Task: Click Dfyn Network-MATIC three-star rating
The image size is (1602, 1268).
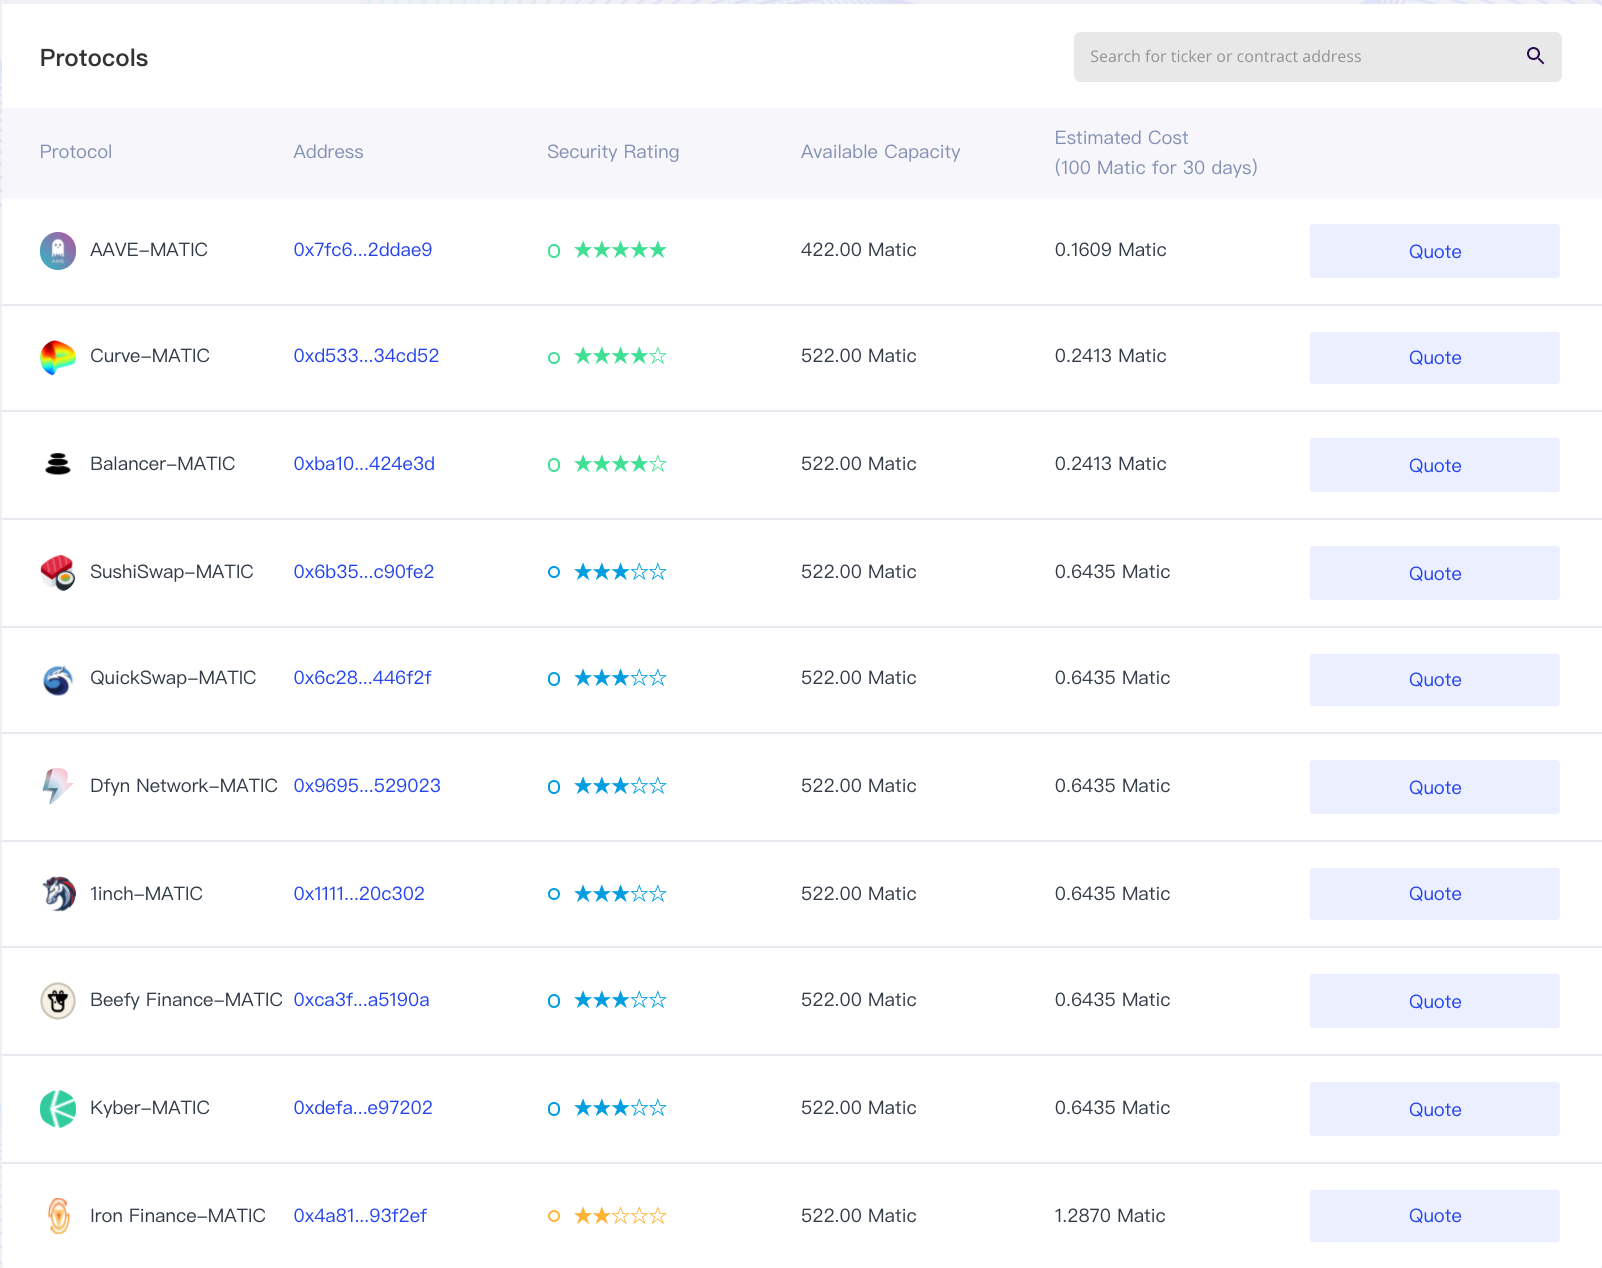Action: click(x=620, y=786)
